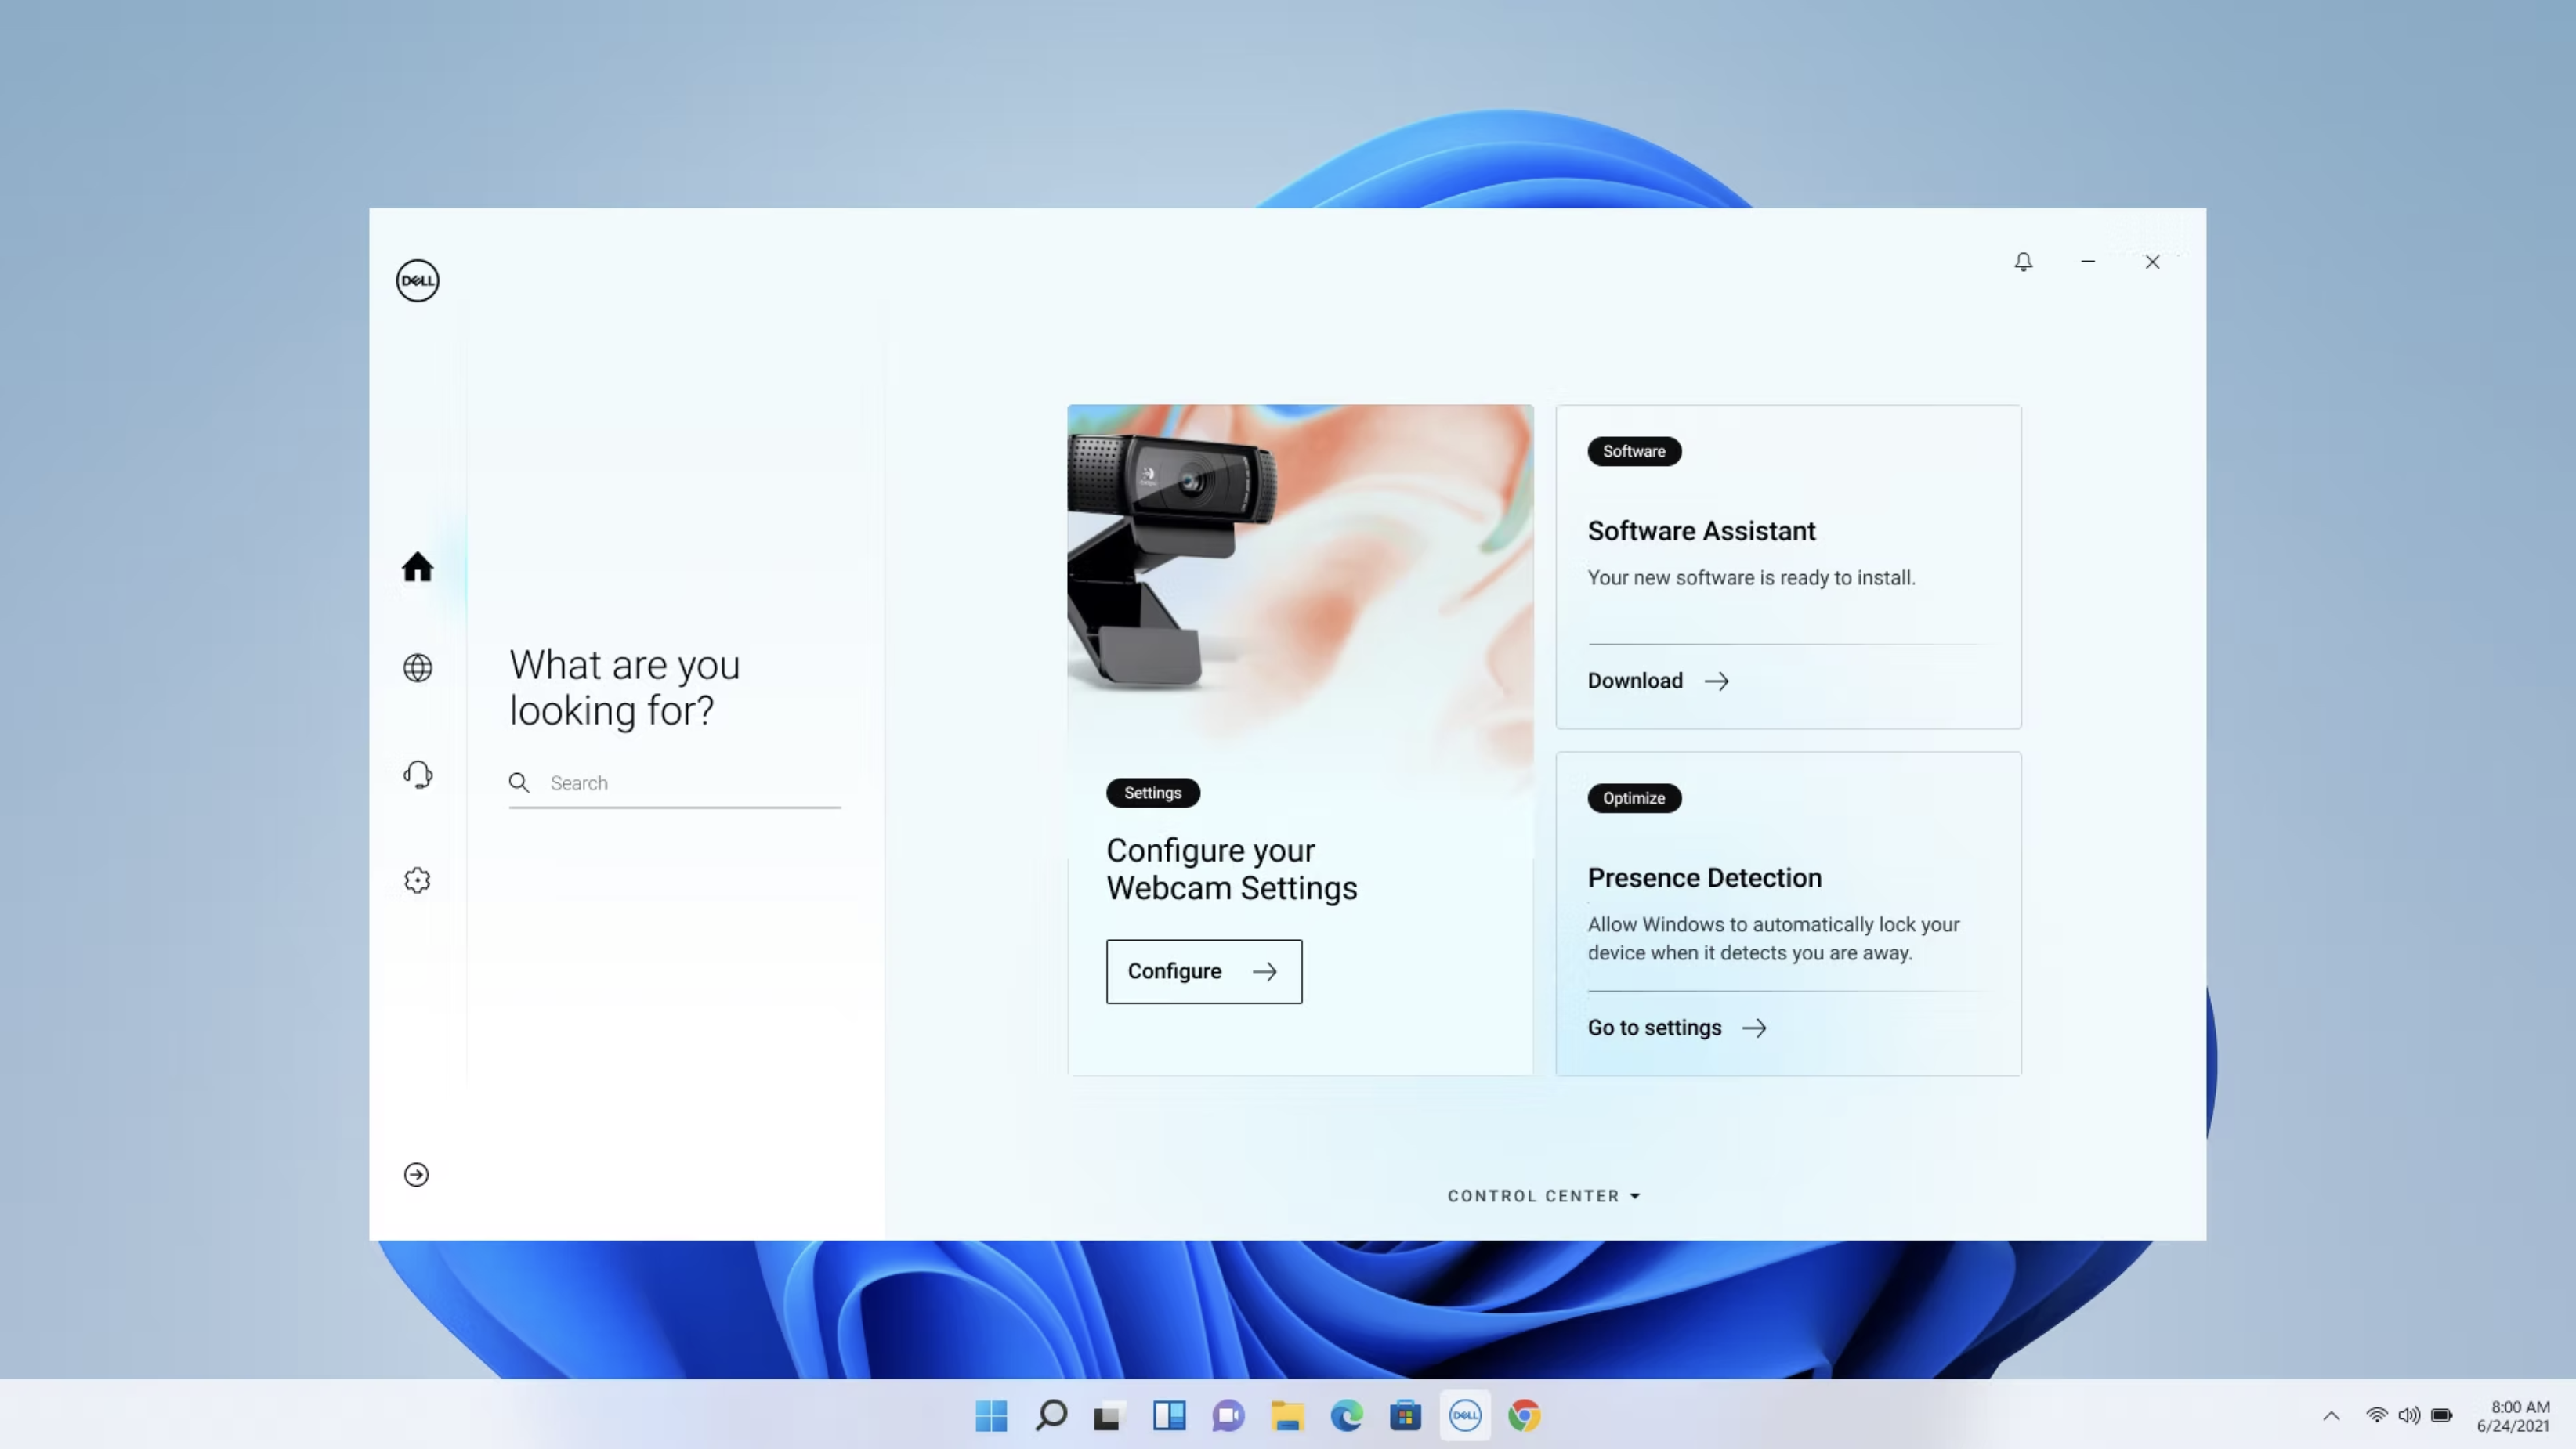Open the globe network sidebar icon
This screenshot has height=1449, width=2576.
pos(417,668)
